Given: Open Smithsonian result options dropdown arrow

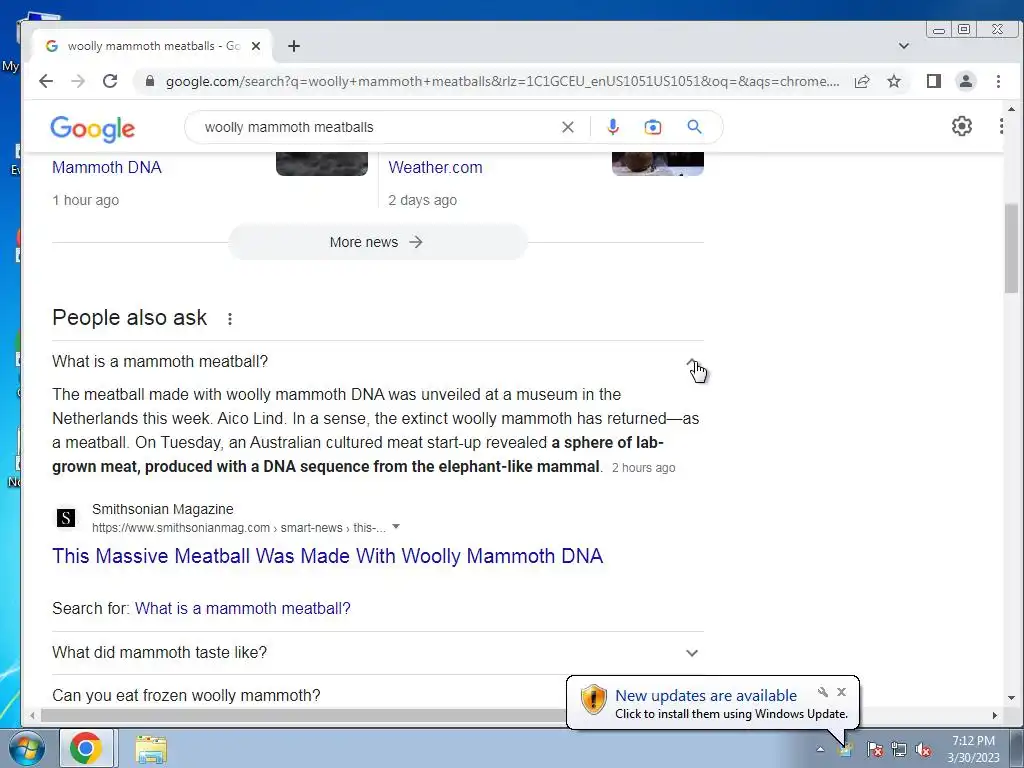Looking at the screenshot, I should 396,527.
